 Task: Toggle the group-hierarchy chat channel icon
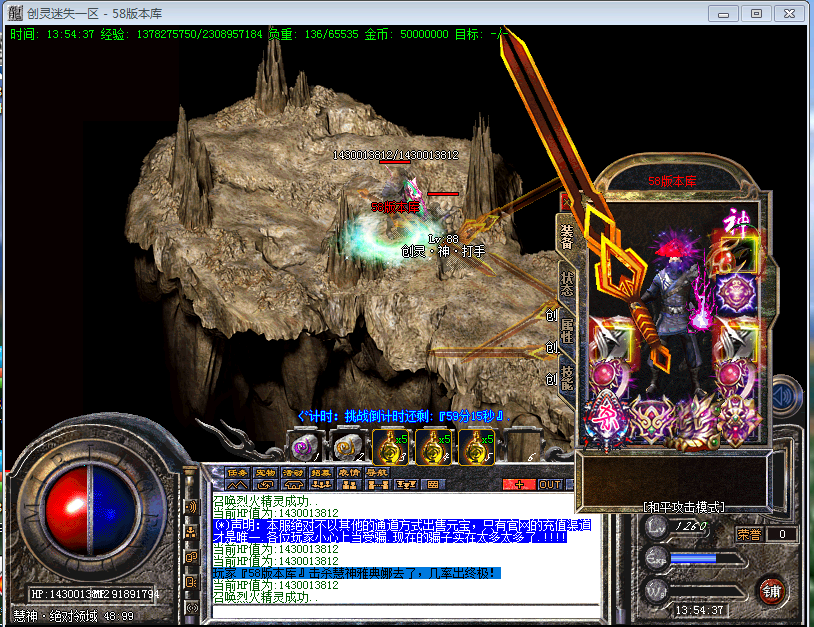(192, 531)
